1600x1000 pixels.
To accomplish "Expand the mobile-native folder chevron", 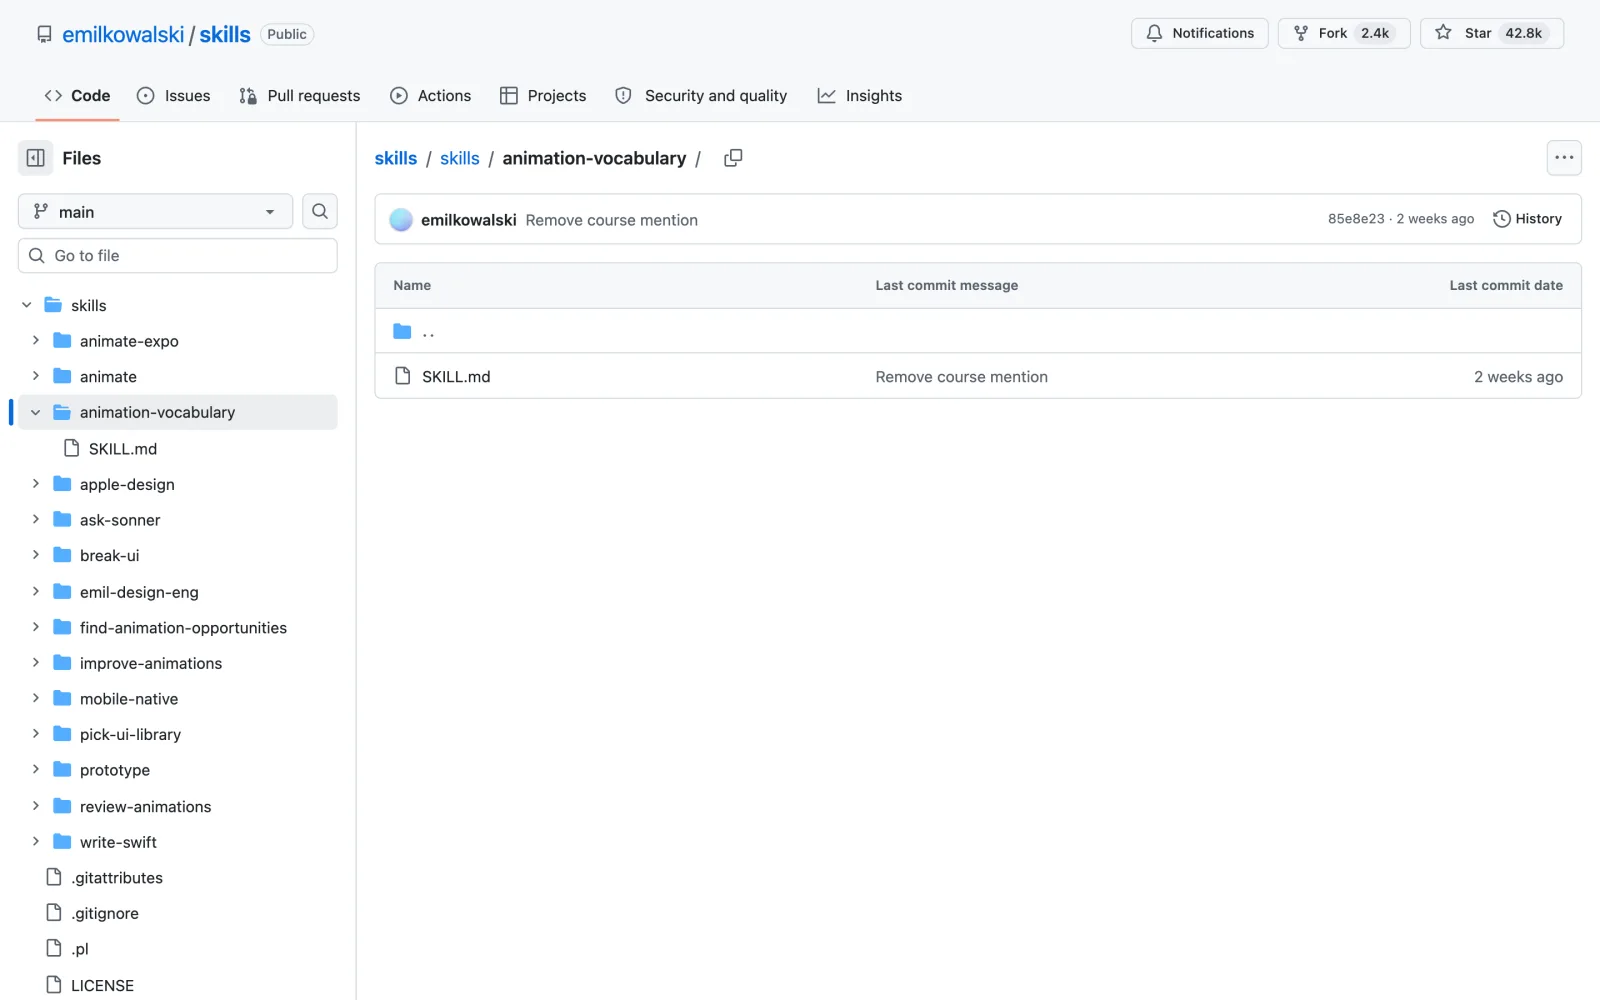I will [36, 698].
